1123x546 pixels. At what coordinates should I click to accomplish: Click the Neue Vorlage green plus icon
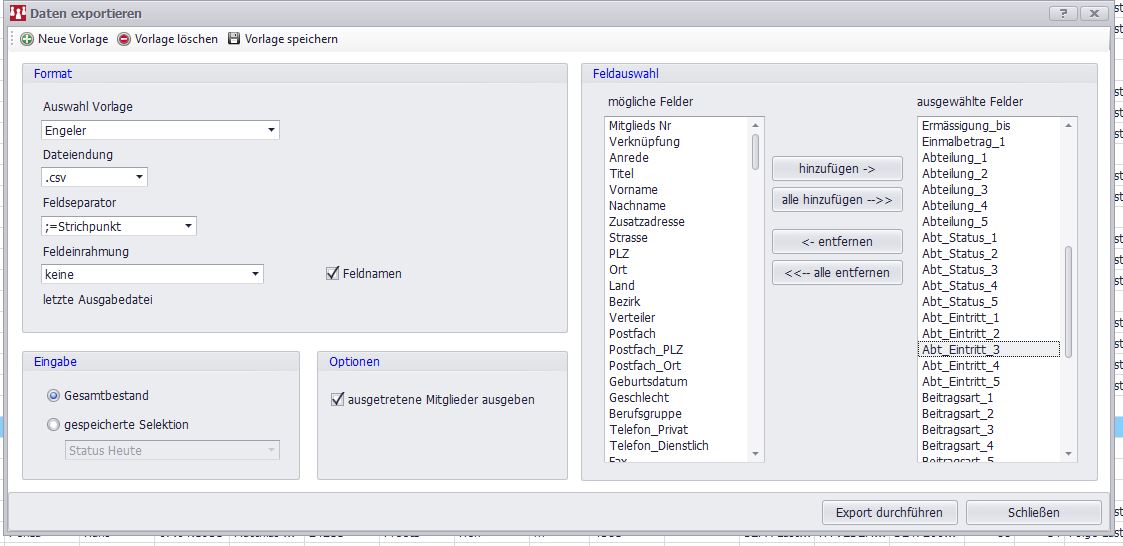click(x=26, y=39)
